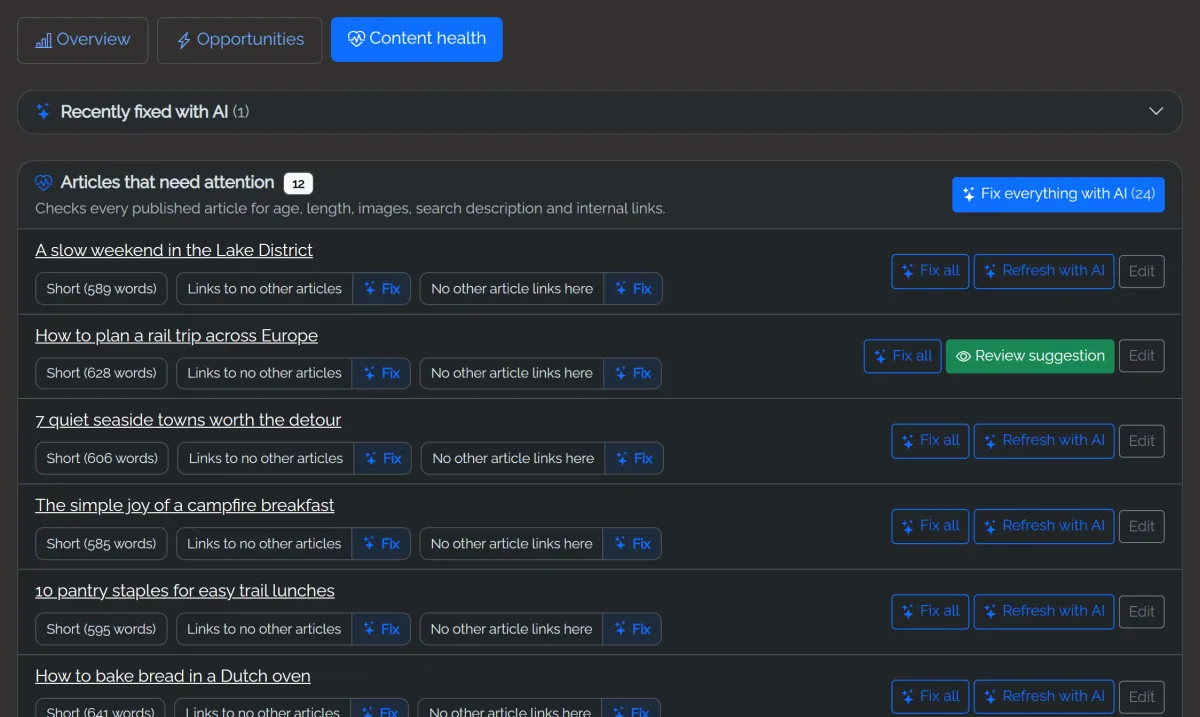Edit the campfire breakfast article
The height and width of the screenshot is (717, 1200).
pyautogui.click(x=1142, y=526)
